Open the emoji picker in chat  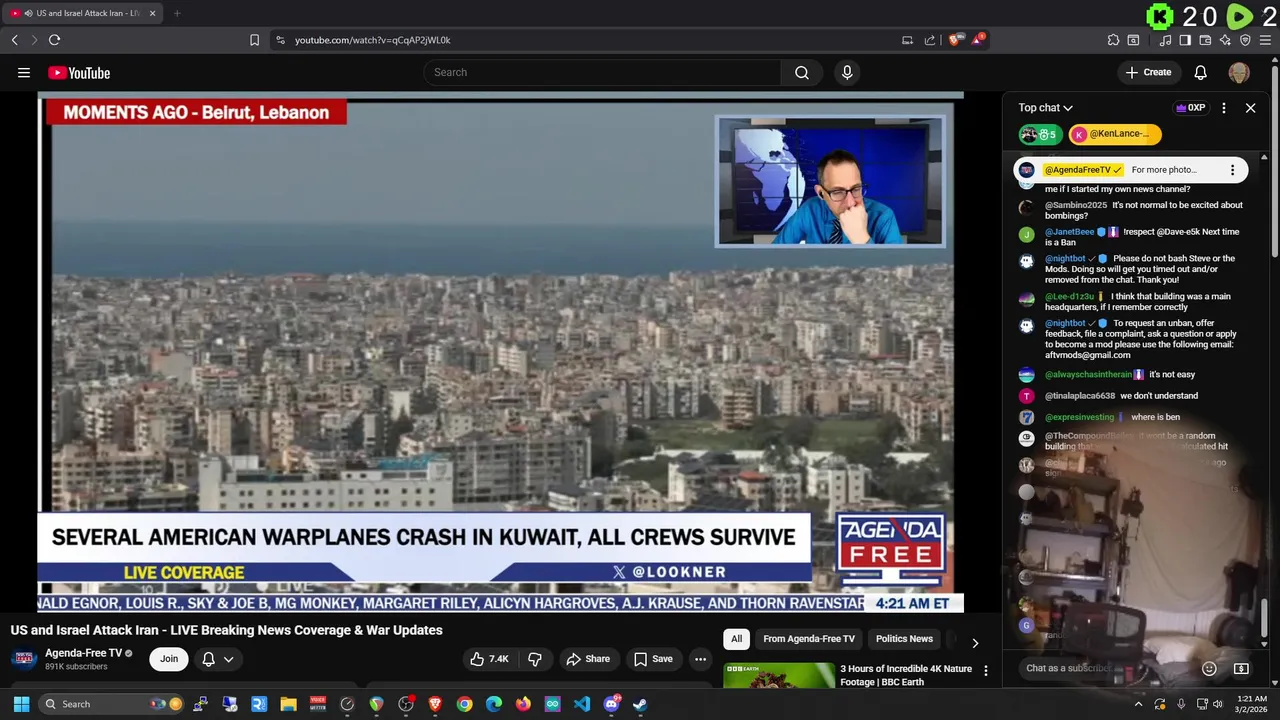click(1209, 668)
